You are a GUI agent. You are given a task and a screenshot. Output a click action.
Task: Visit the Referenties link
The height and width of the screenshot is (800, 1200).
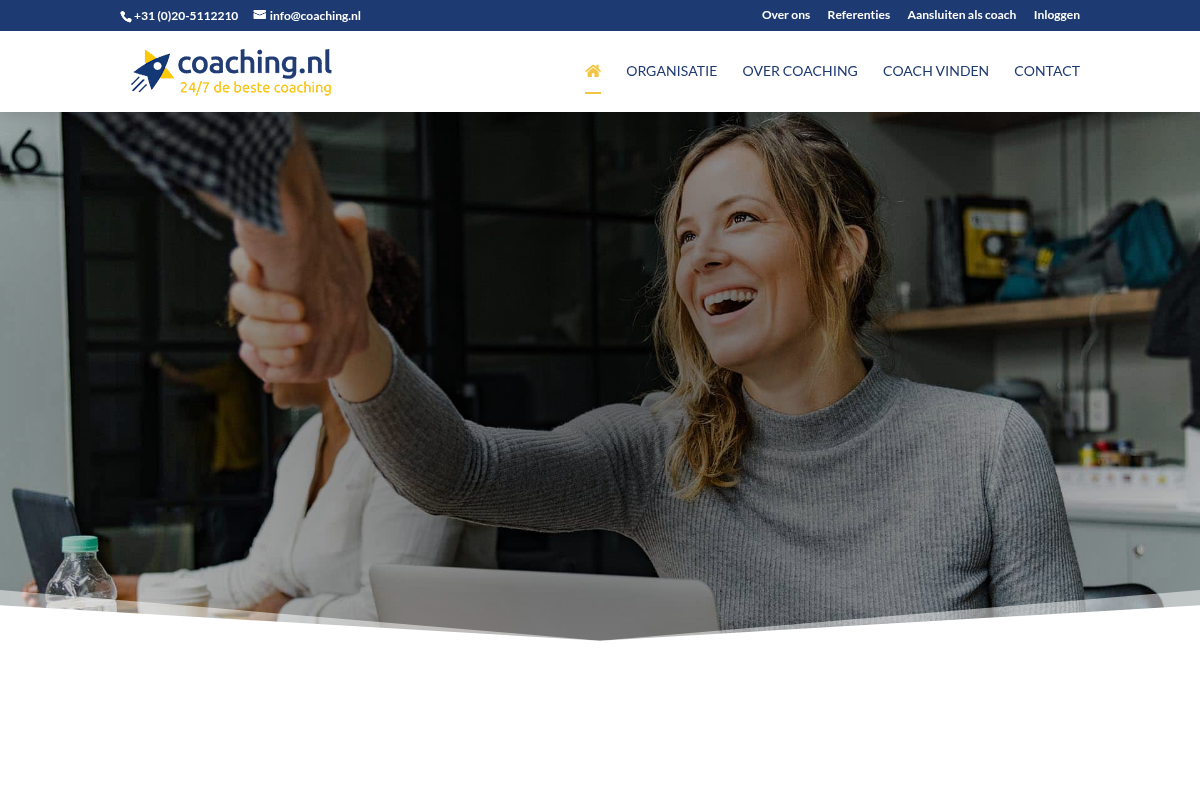pyautogui.click(x=858, y=15)
